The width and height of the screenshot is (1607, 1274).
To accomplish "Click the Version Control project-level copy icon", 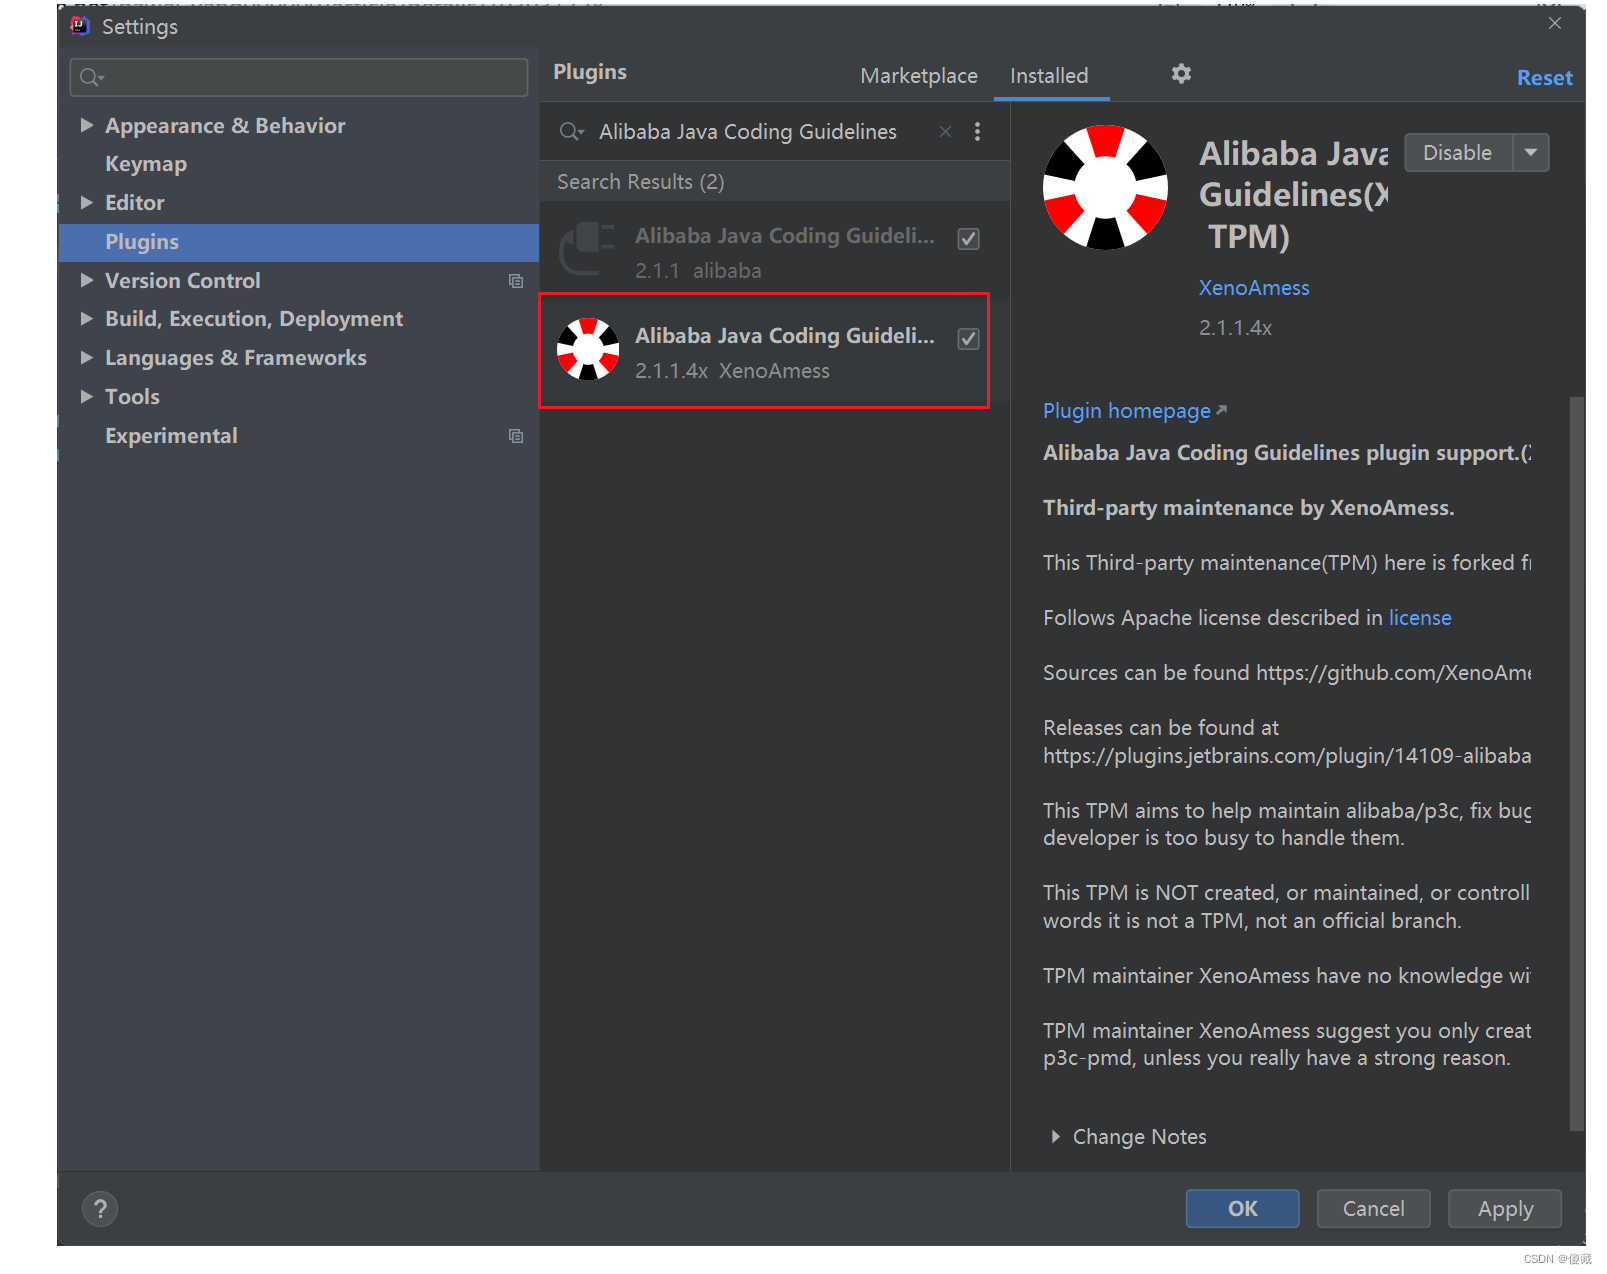I will click(516, 281).
